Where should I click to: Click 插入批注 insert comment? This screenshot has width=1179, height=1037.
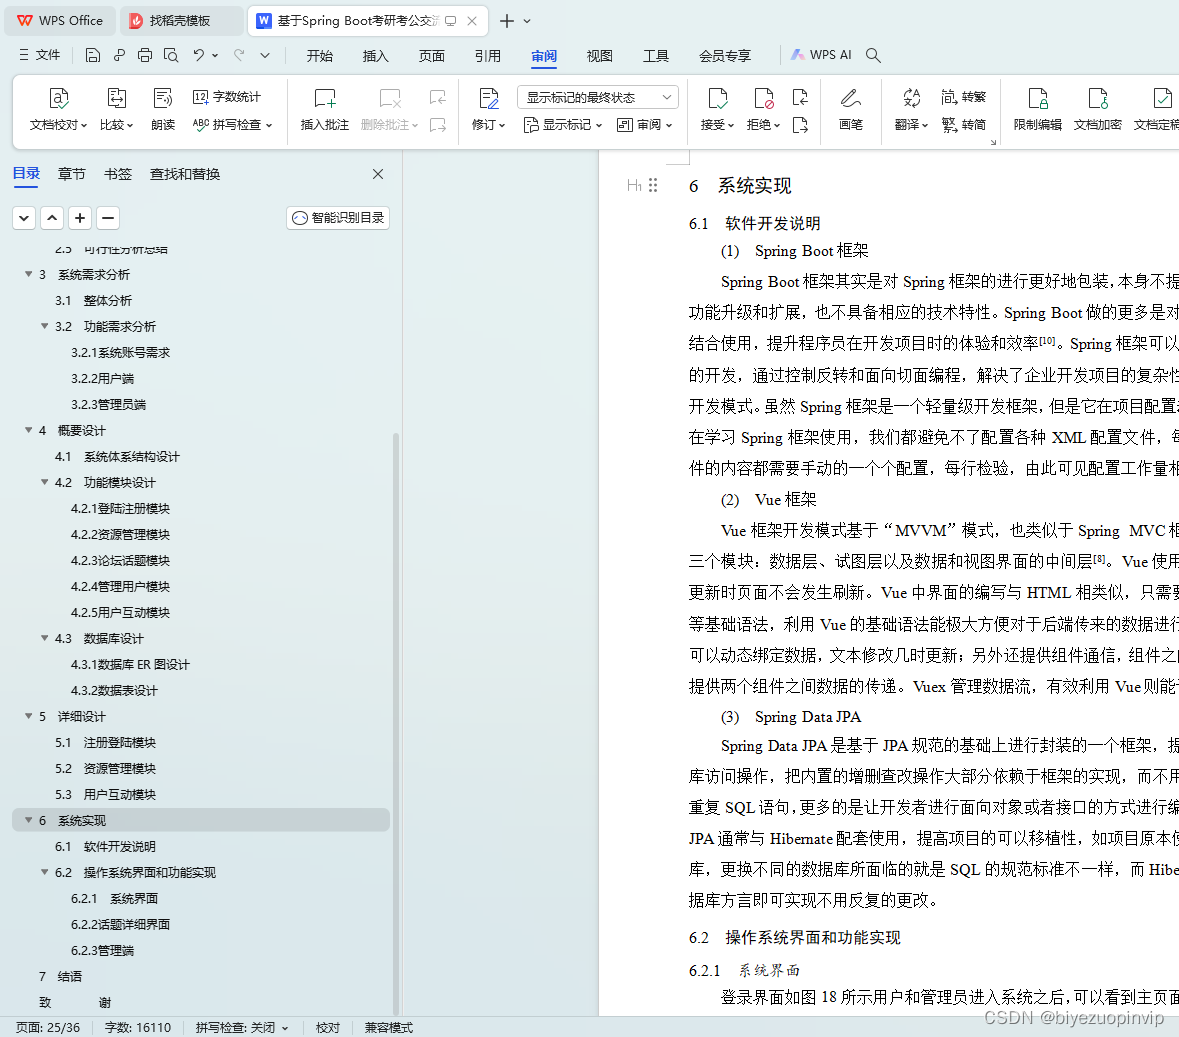325,109
